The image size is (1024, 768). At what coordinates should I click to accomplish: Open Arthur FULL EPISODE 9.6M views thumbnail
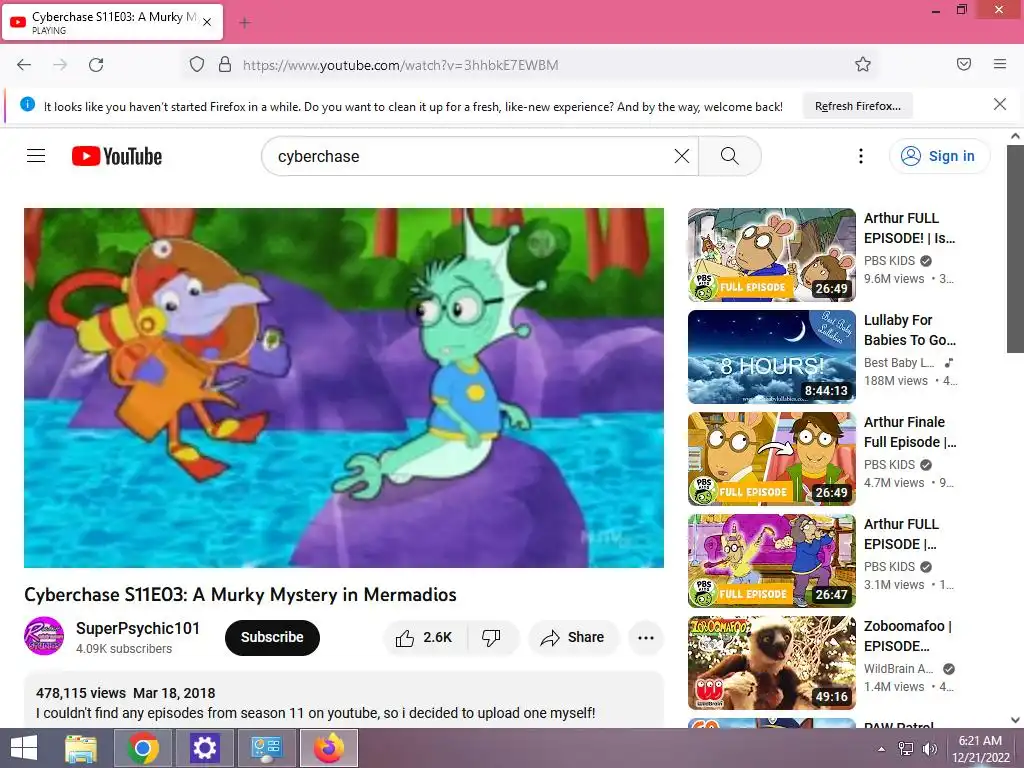coord(771,255)
